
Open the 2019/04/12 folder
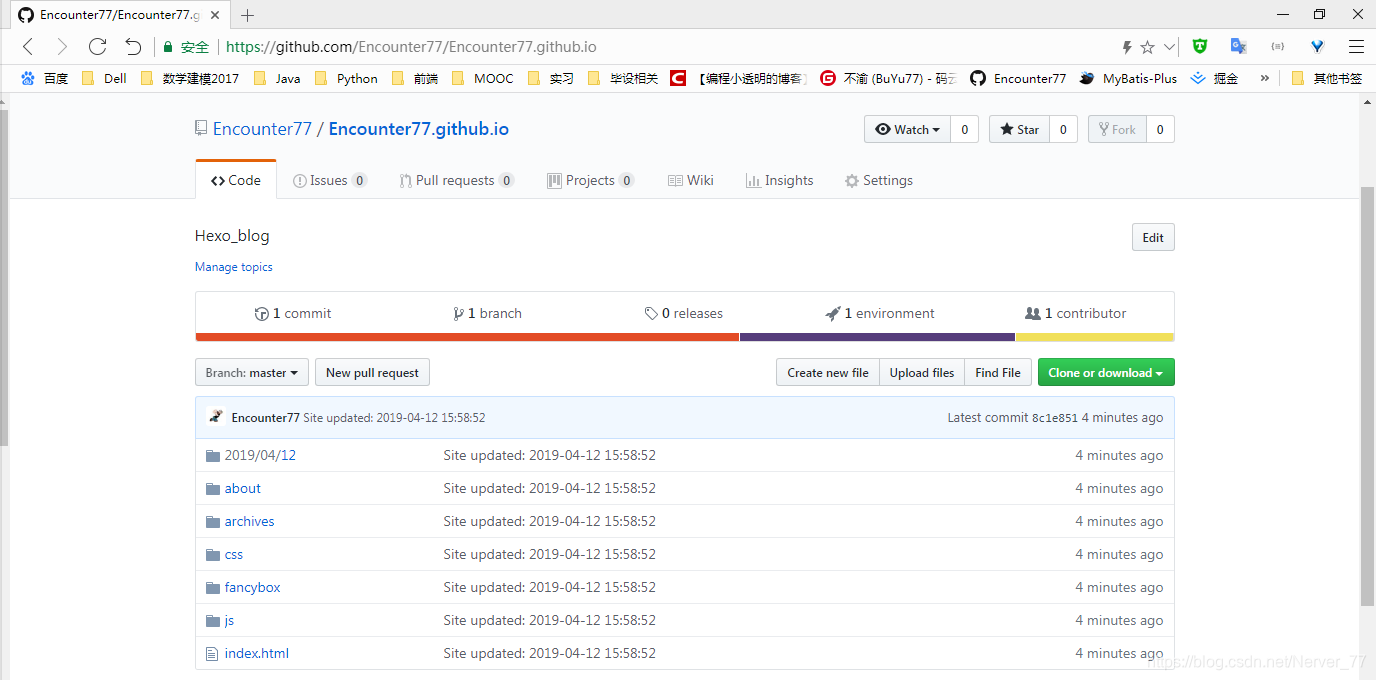pyautogui.click(x=260, y=455)
